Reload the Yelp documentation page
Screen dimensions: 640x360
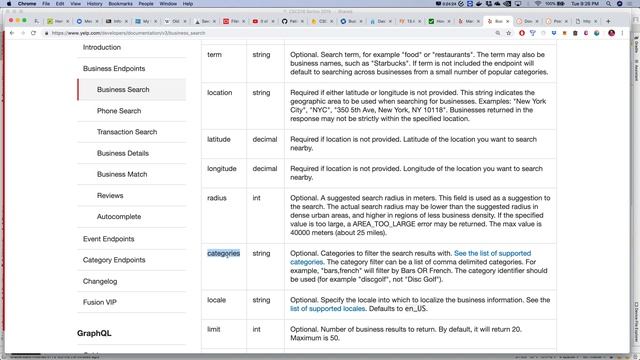click(33, 33)
